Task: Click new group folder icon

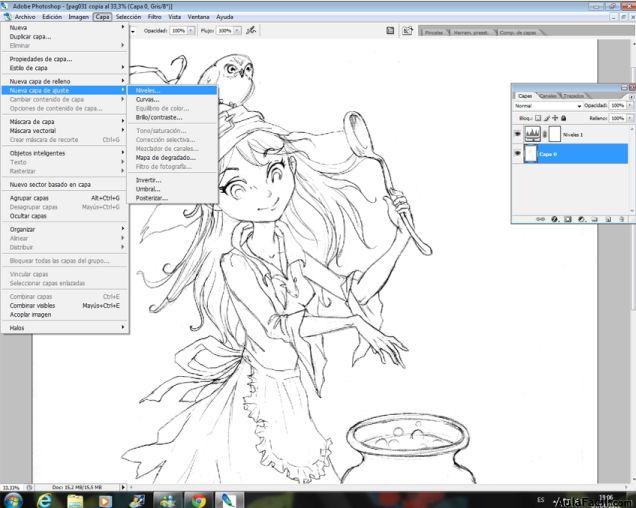Action: (595, 219)
